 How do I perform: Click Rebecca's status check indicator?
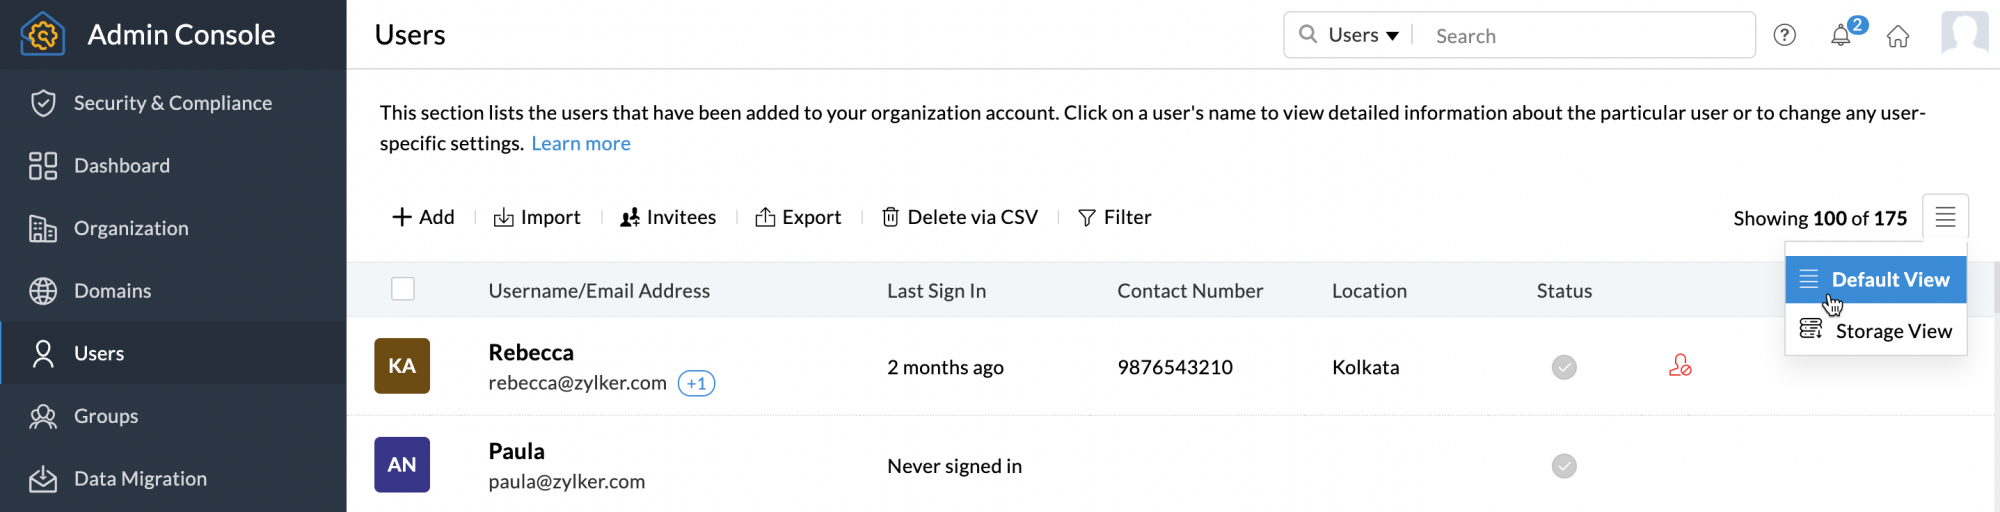(x=1564, y=367)
